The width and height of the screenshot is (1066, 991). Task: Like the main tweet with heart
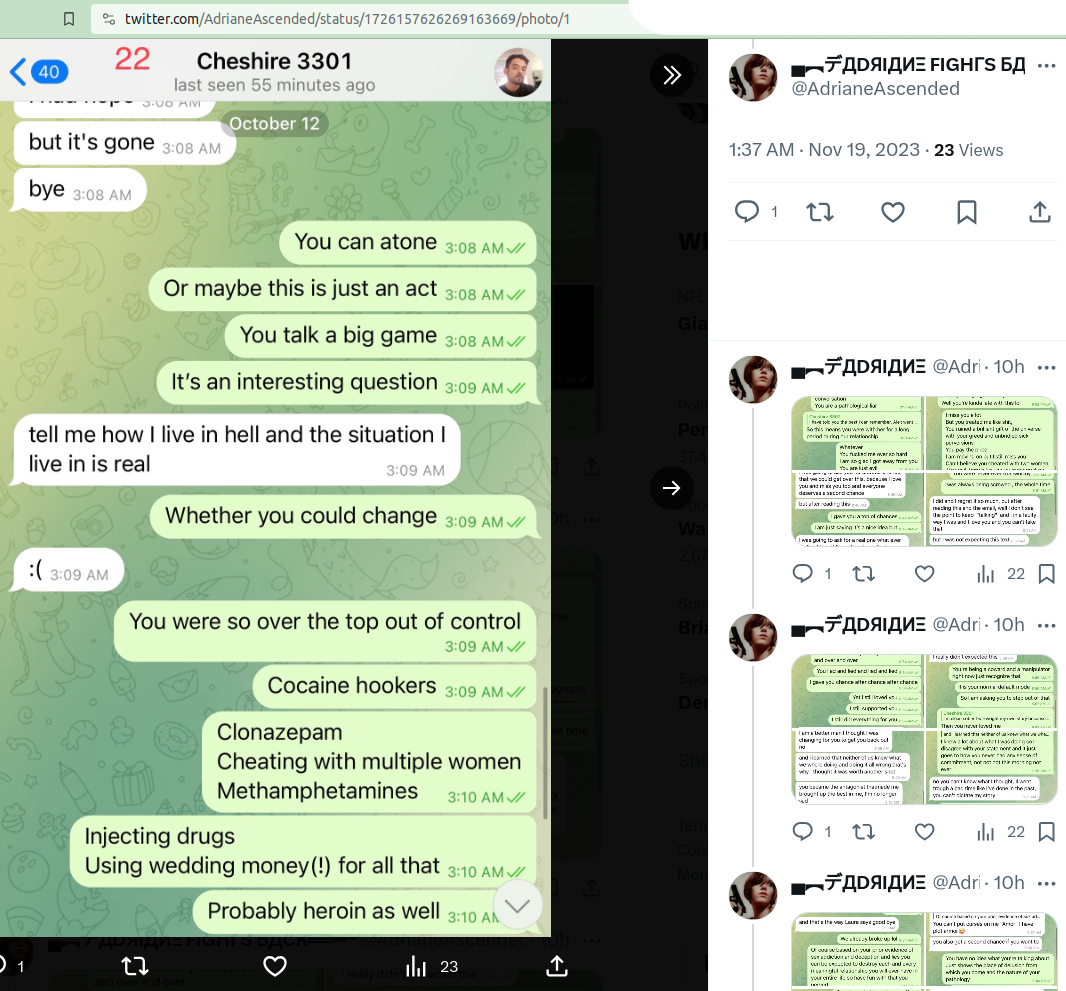pyautogui.click(x=893, y=213)
